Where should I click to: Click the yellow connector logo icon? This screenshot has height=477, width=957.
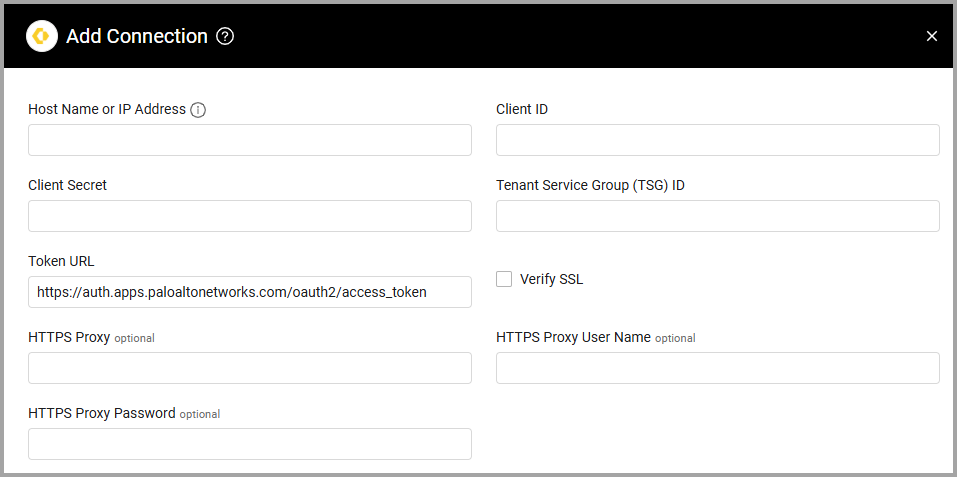click(x=42, y=36)
